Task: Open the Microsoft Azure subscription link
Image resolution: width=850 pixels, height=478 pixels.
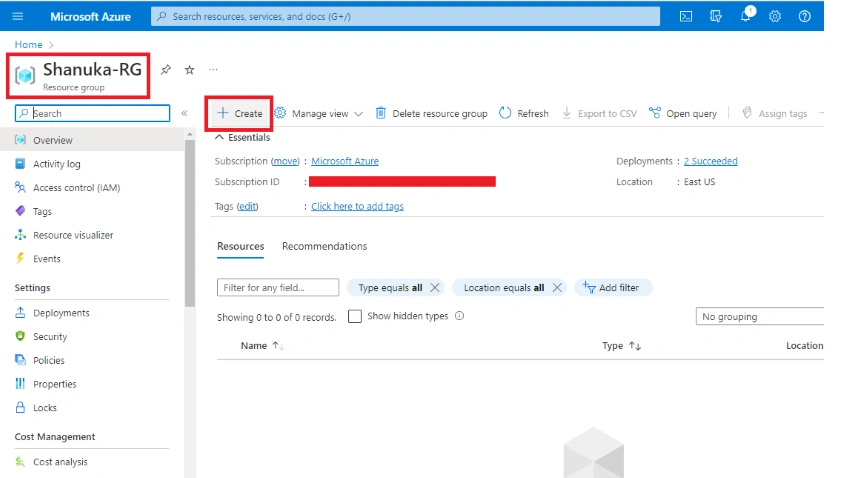Action: tap(345, 161)
